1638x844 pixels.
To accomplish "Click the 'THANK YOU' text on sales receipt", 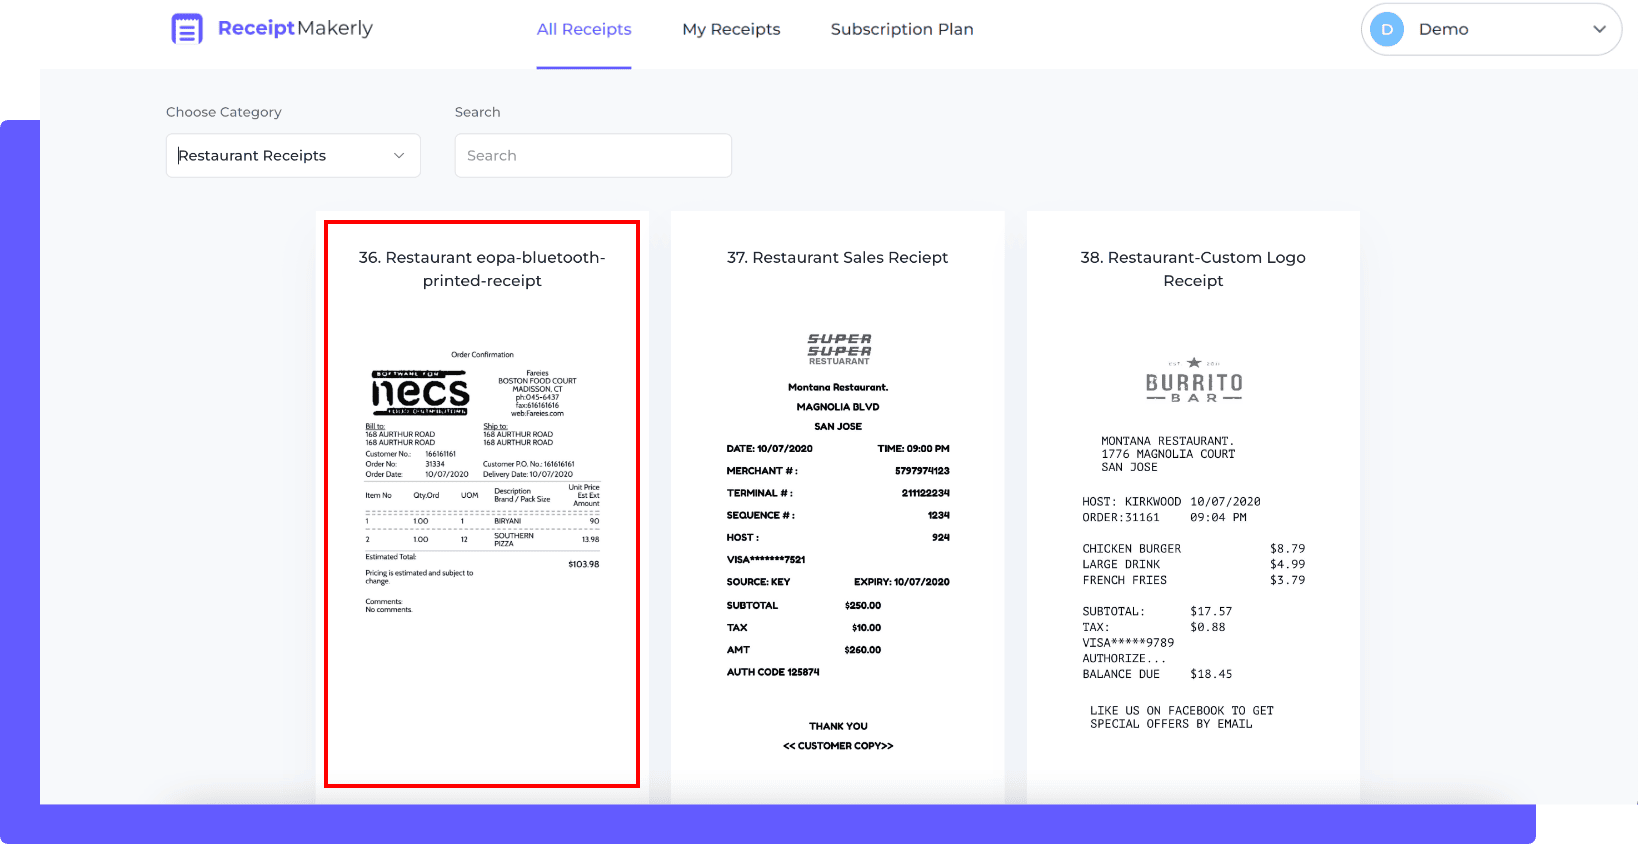I will click(838, 726).
